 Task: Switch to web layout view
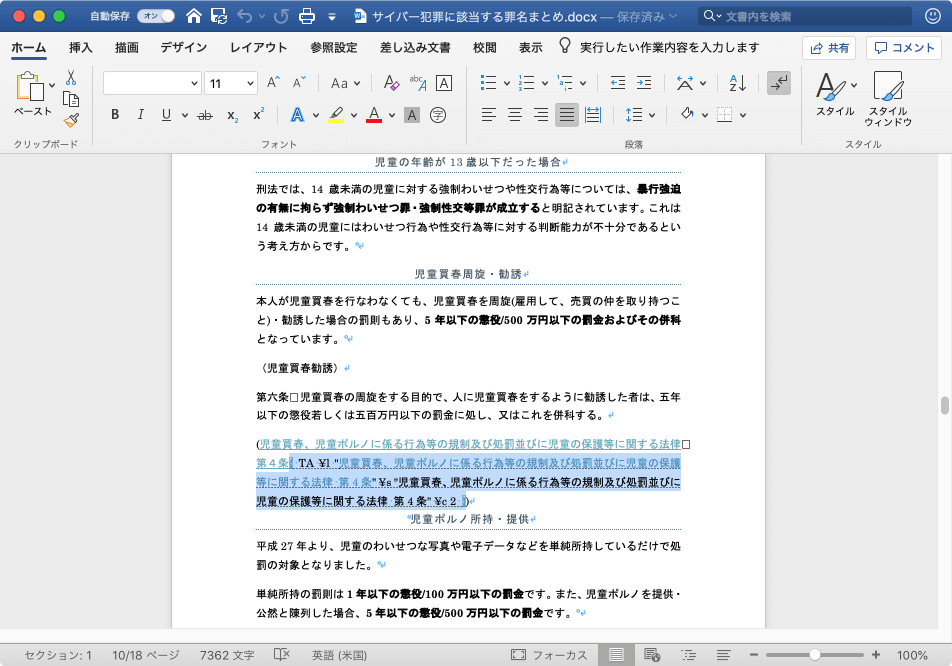click(x=652, y=654)
